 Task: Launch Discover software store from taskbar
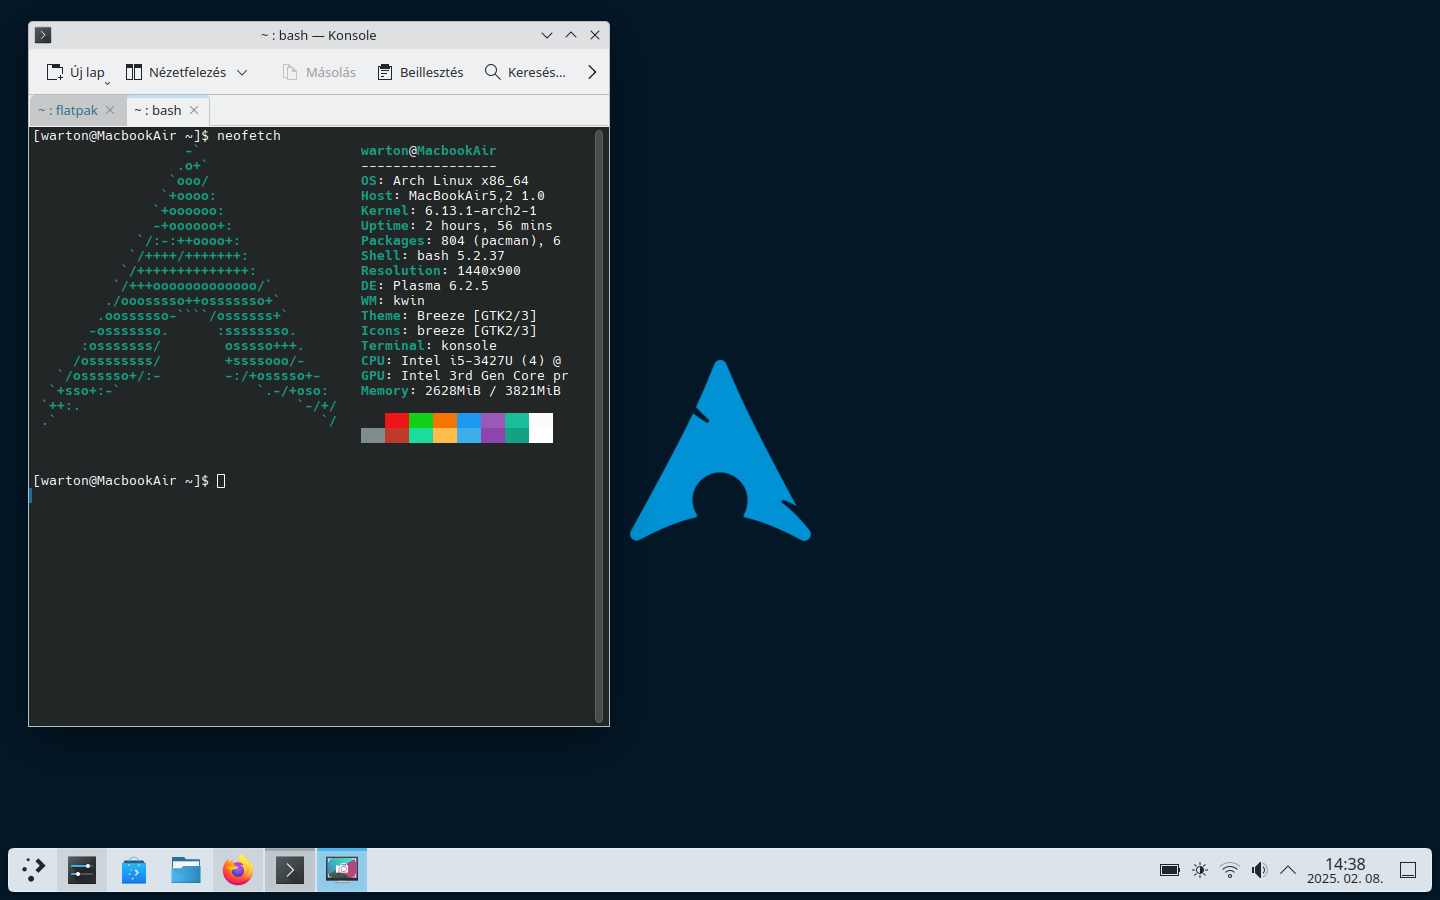[x=134, y=870]
